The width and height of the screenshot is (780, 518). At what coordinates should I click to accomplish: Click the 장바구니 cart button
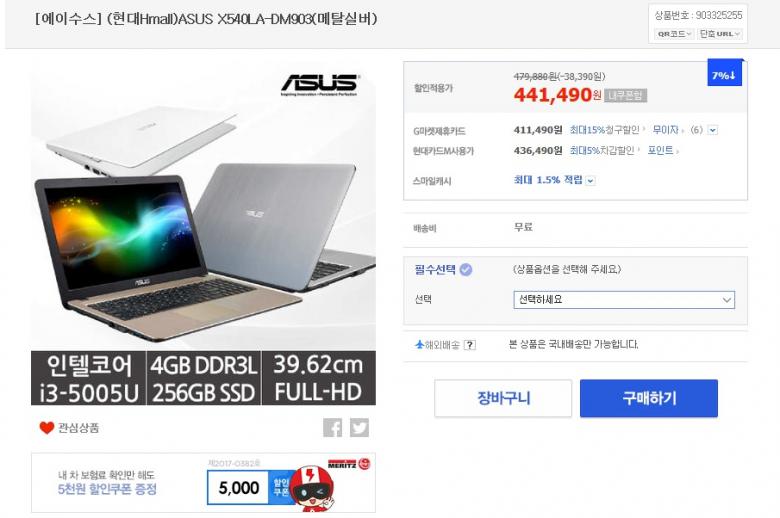point(503,398)
